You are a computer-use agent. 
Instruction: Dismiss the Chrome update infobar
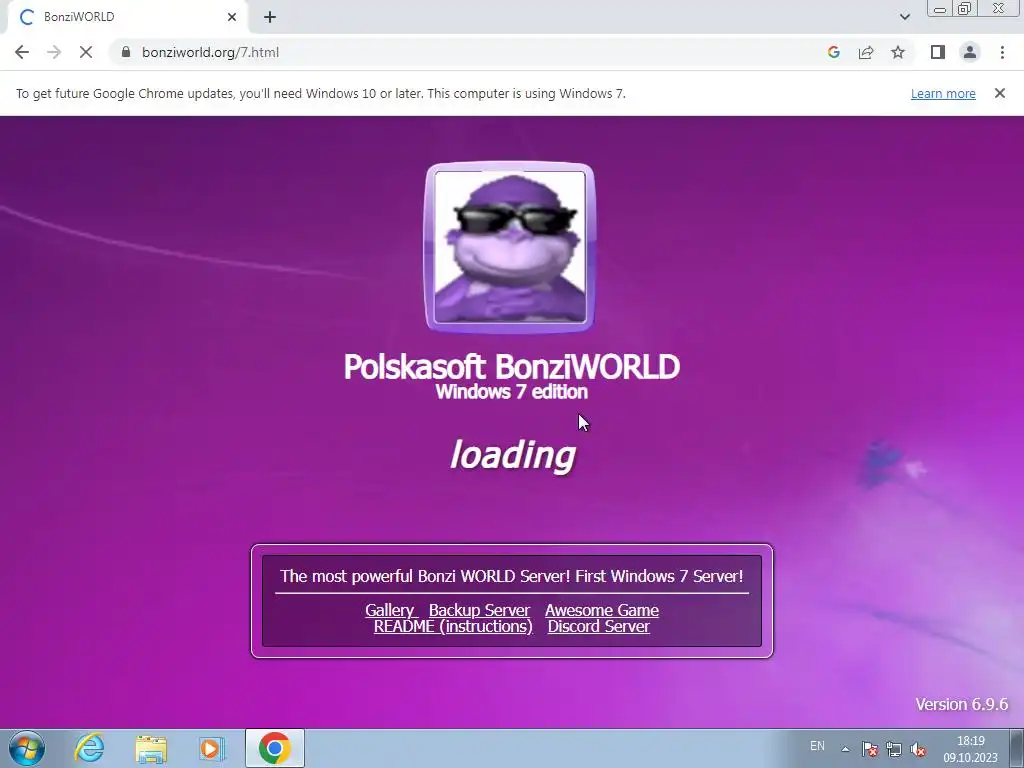[x=1000, y=93]
